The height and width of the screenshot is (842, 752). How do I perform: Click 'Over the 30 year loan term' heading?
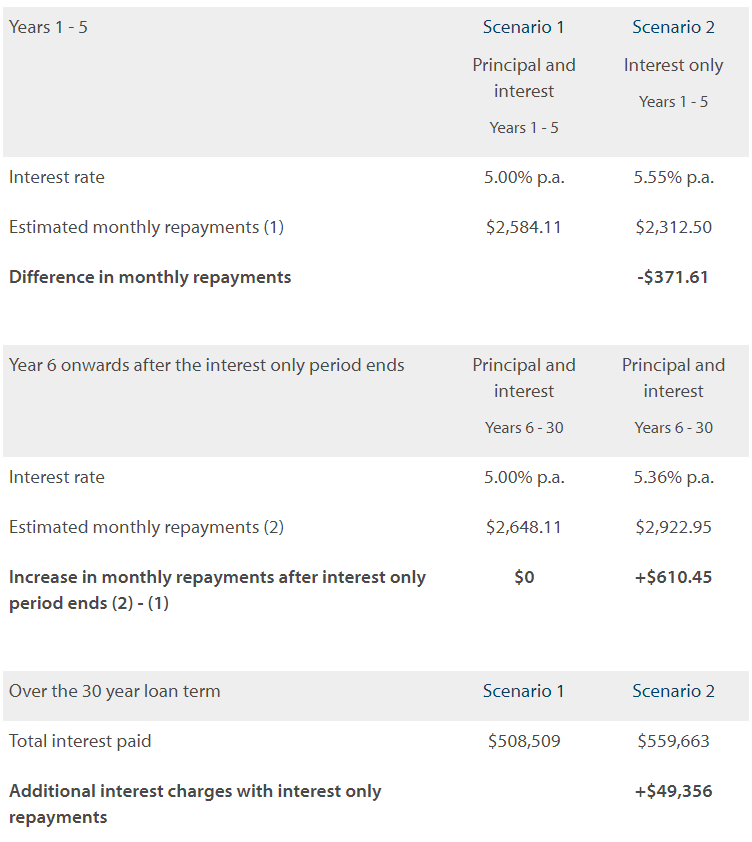114,691
